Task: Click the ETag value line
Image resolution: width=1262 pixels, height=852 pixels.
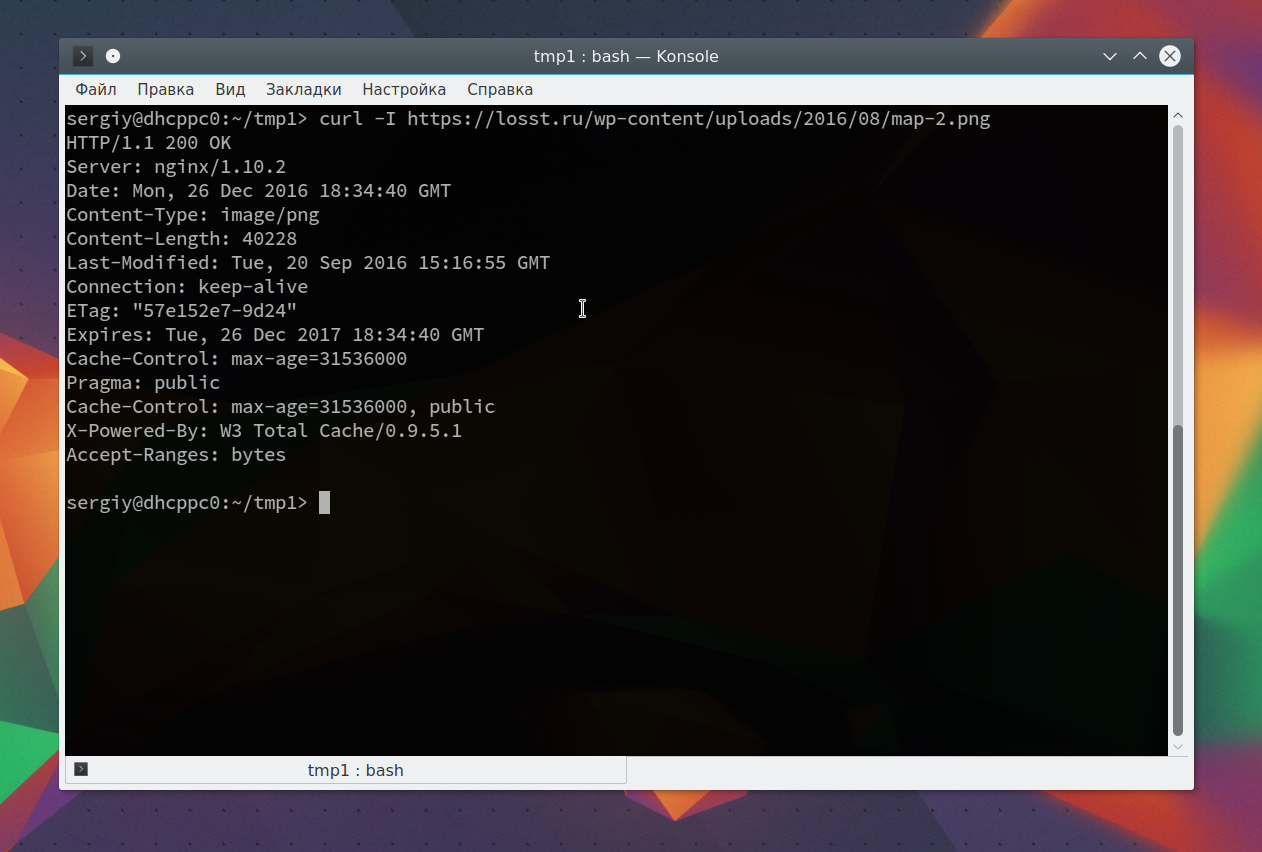Action: [x=182, y=311]
